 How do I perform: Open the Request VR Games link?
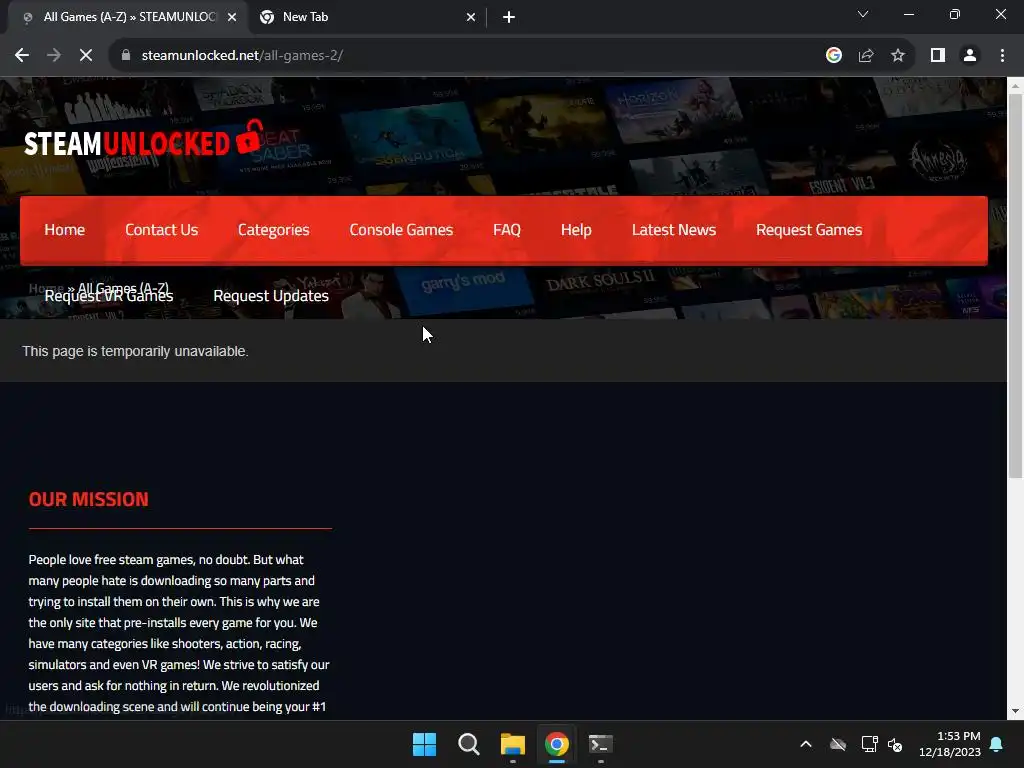pyautogui.click(x=108, y=296)
